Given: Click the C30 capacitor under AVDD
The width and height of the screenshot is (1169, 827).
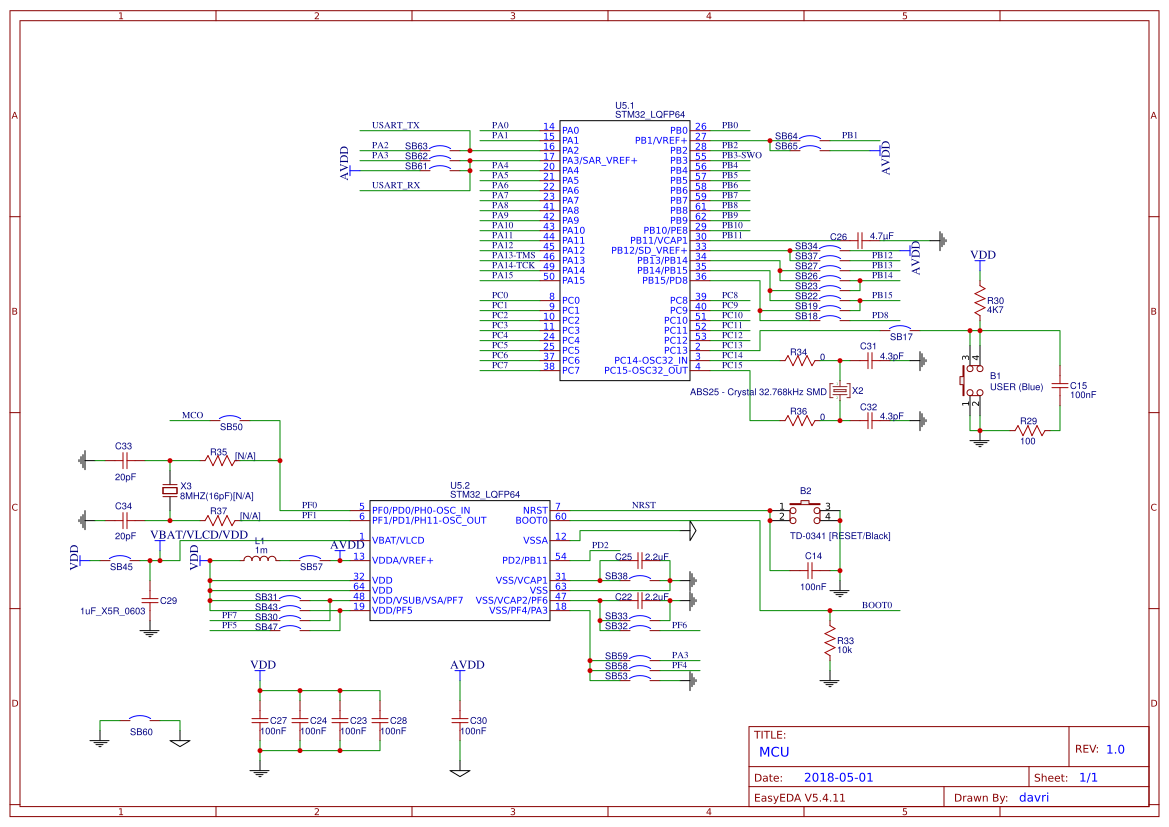Looking at the screenshot, I should tap(460, 720).
